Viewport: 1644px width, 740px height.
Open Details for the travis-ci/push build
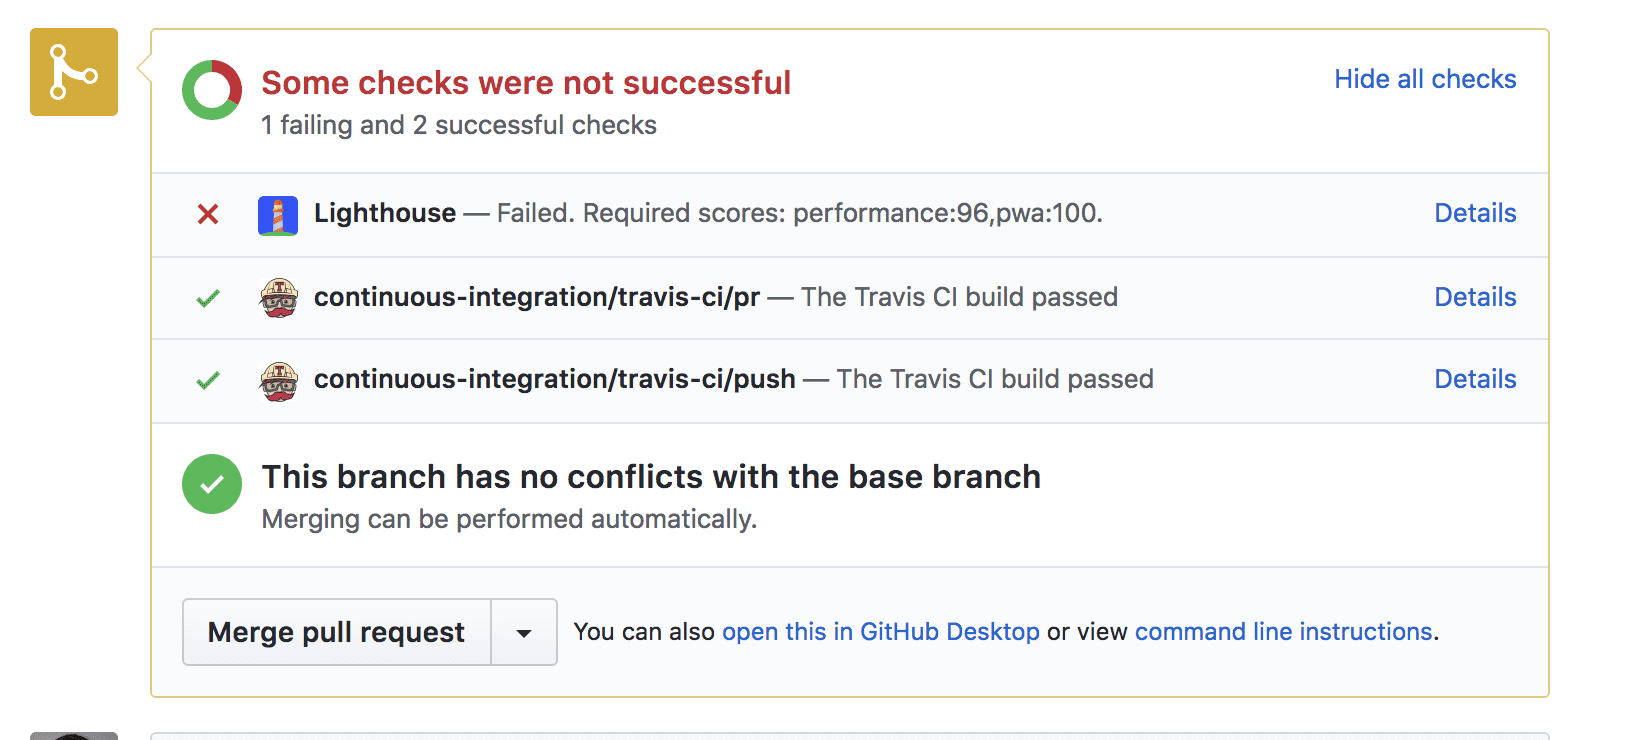pyautogui.click(x=1475, y=379)
